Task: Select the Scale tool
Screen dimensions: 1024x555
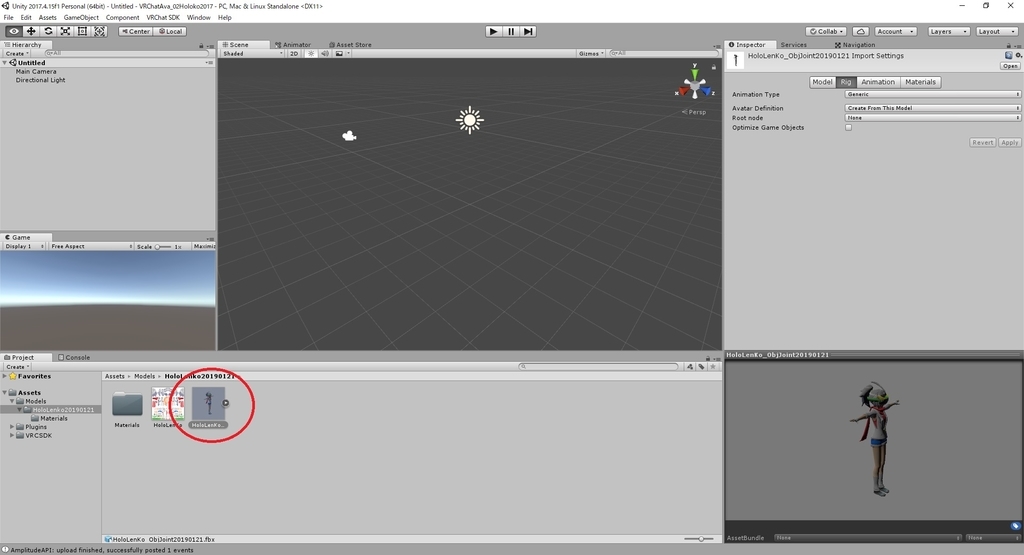Action: coord(65,31)
